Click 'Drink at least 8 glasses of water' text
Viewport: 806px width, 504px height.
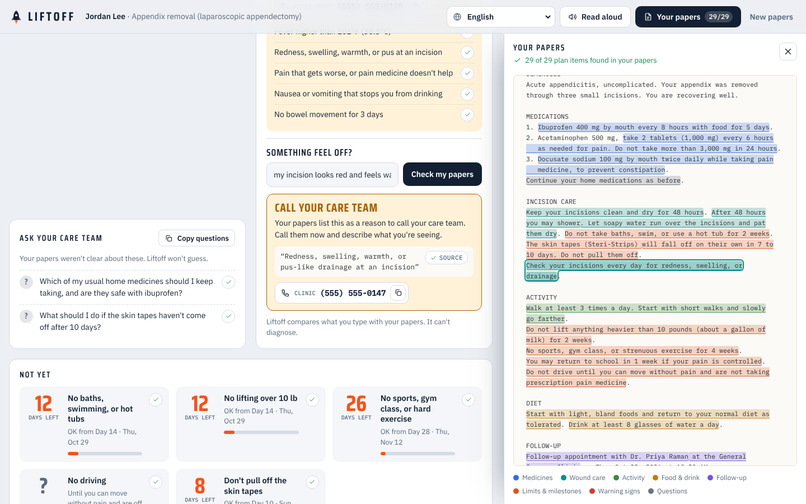tap(644, 425)
